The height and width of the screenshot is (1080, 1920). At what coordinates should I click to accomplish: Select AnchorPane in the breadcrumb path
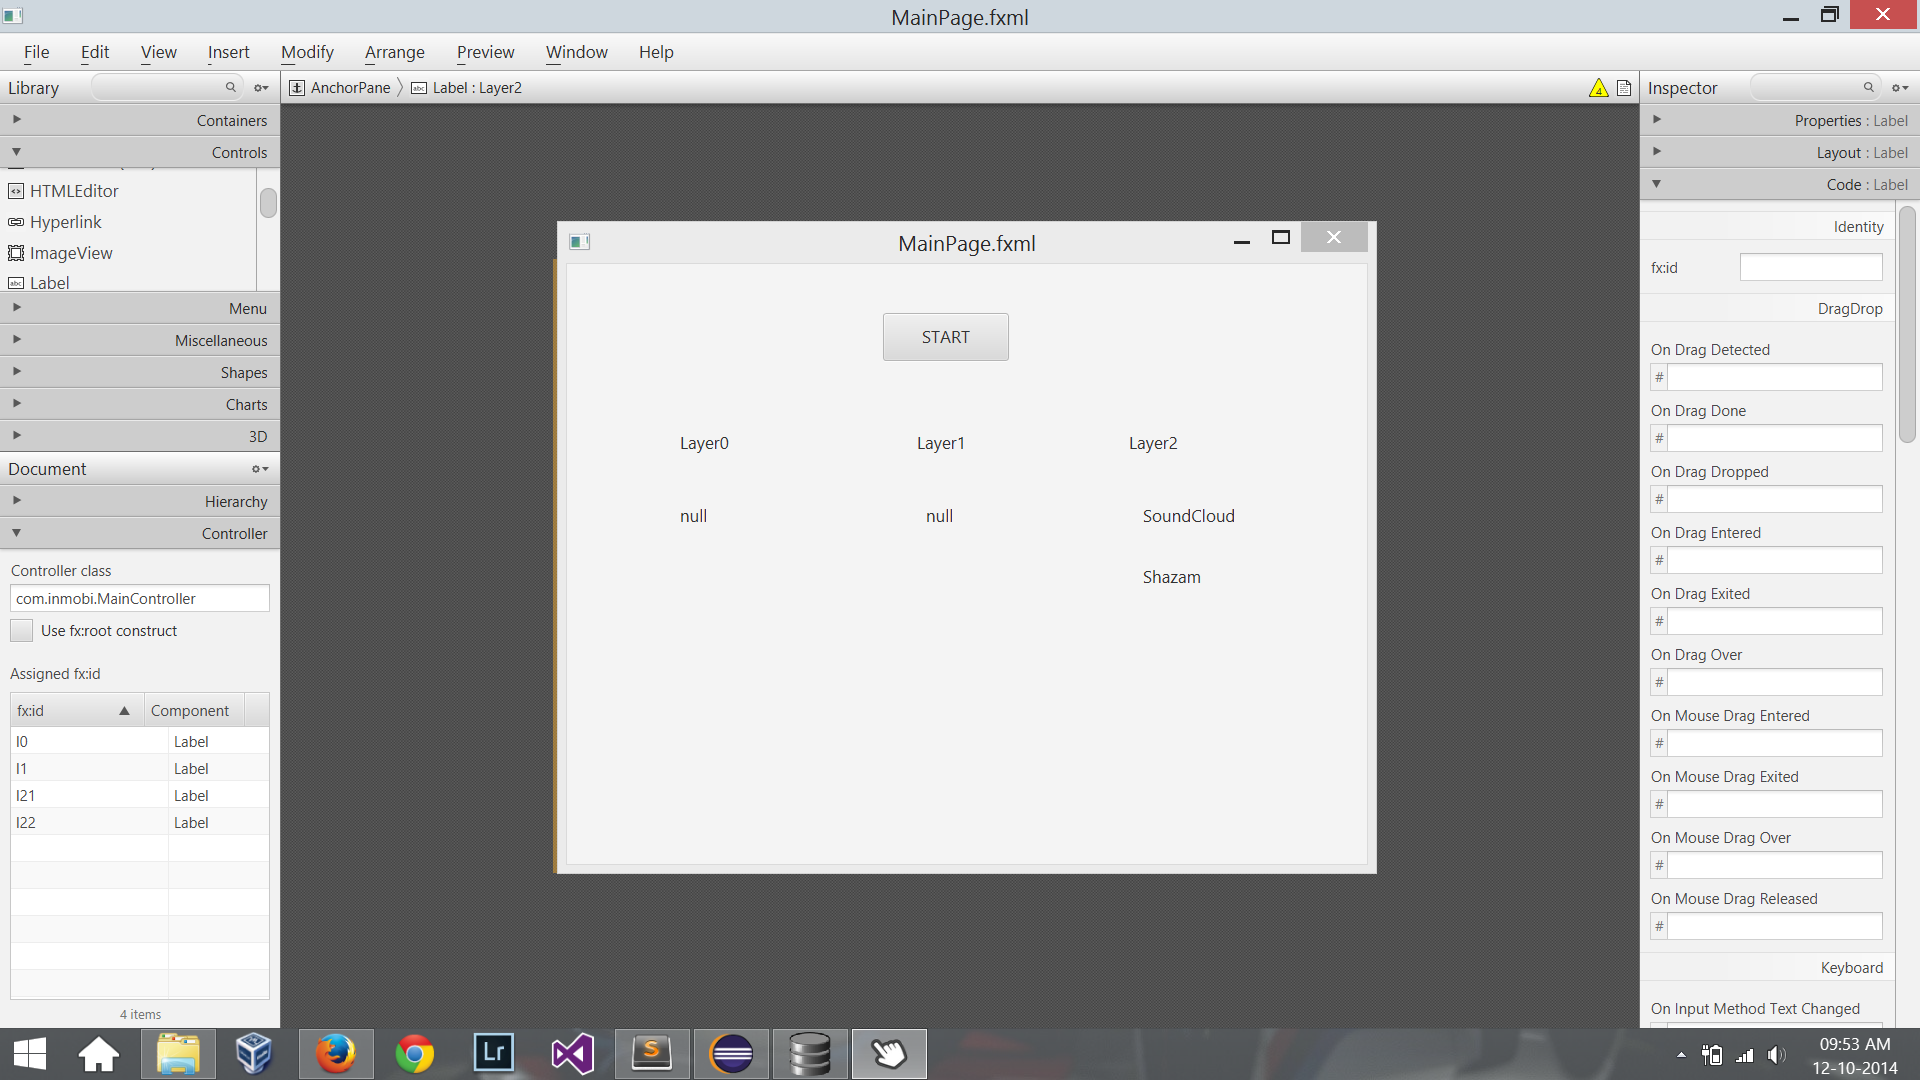pyautogui.click(x=349, y=88)
